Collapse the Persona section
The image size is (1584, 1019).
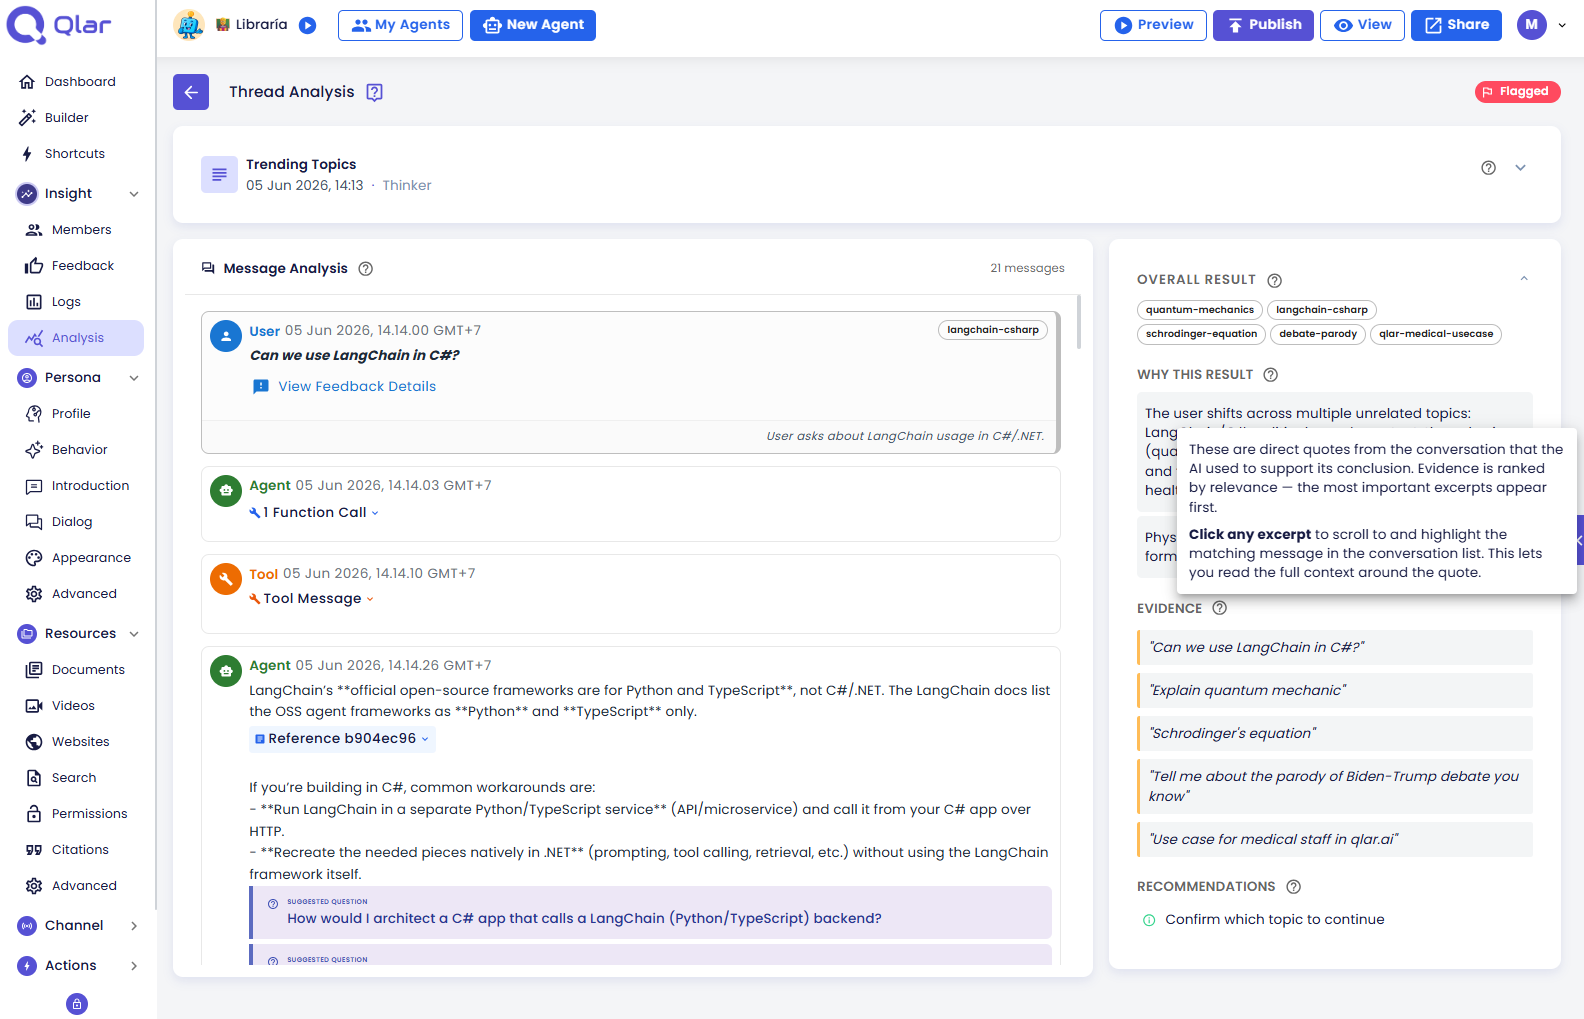click(x=134, y=378)
